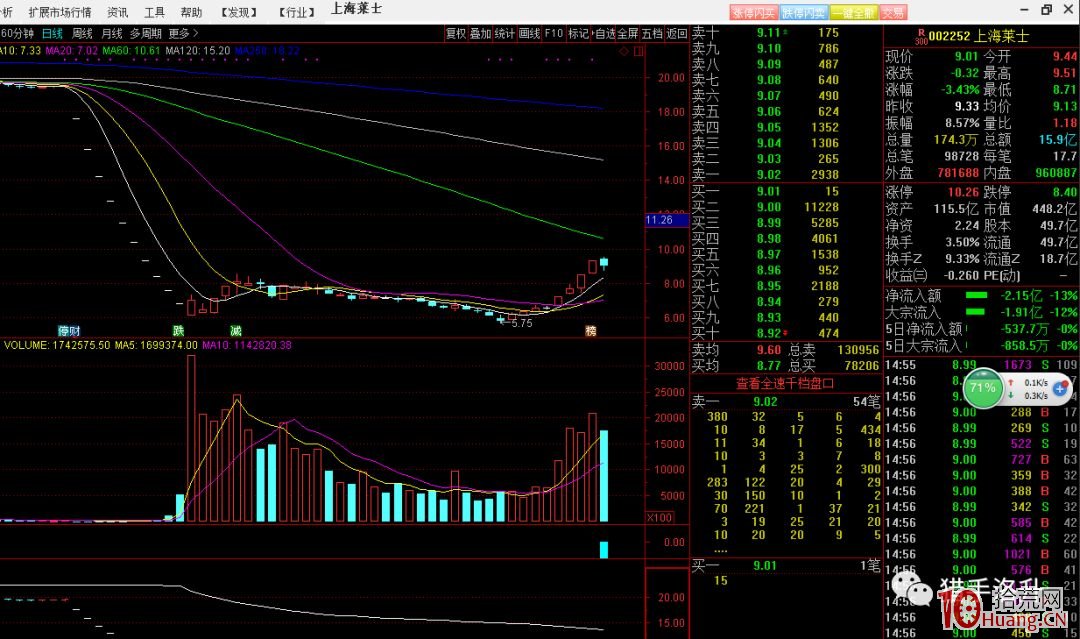Toggle 叠加 overlay on the chart

(x=480, y=33)
